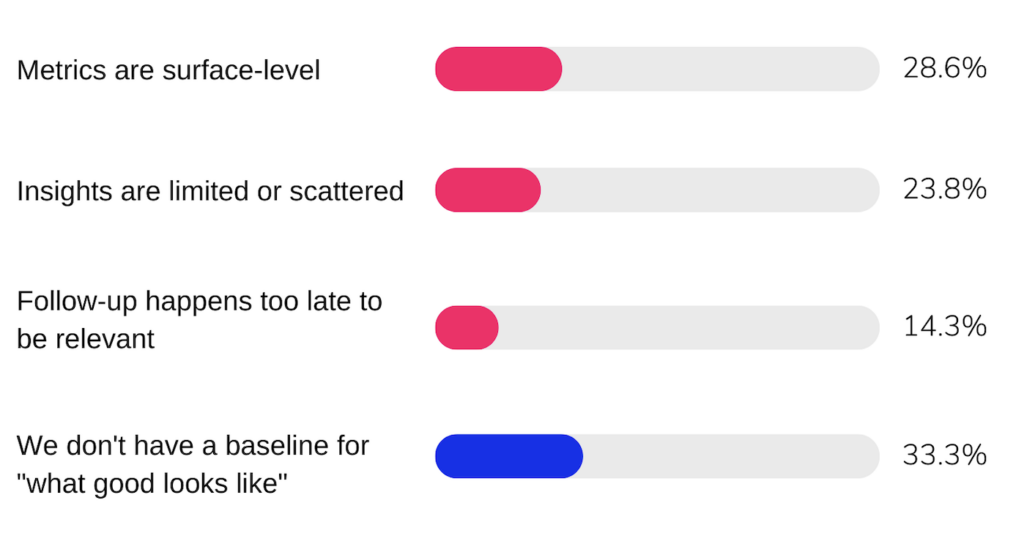The image size is (1024, 533).
Task: Click the short pink Follow-up filled bar
Action: 466,328
